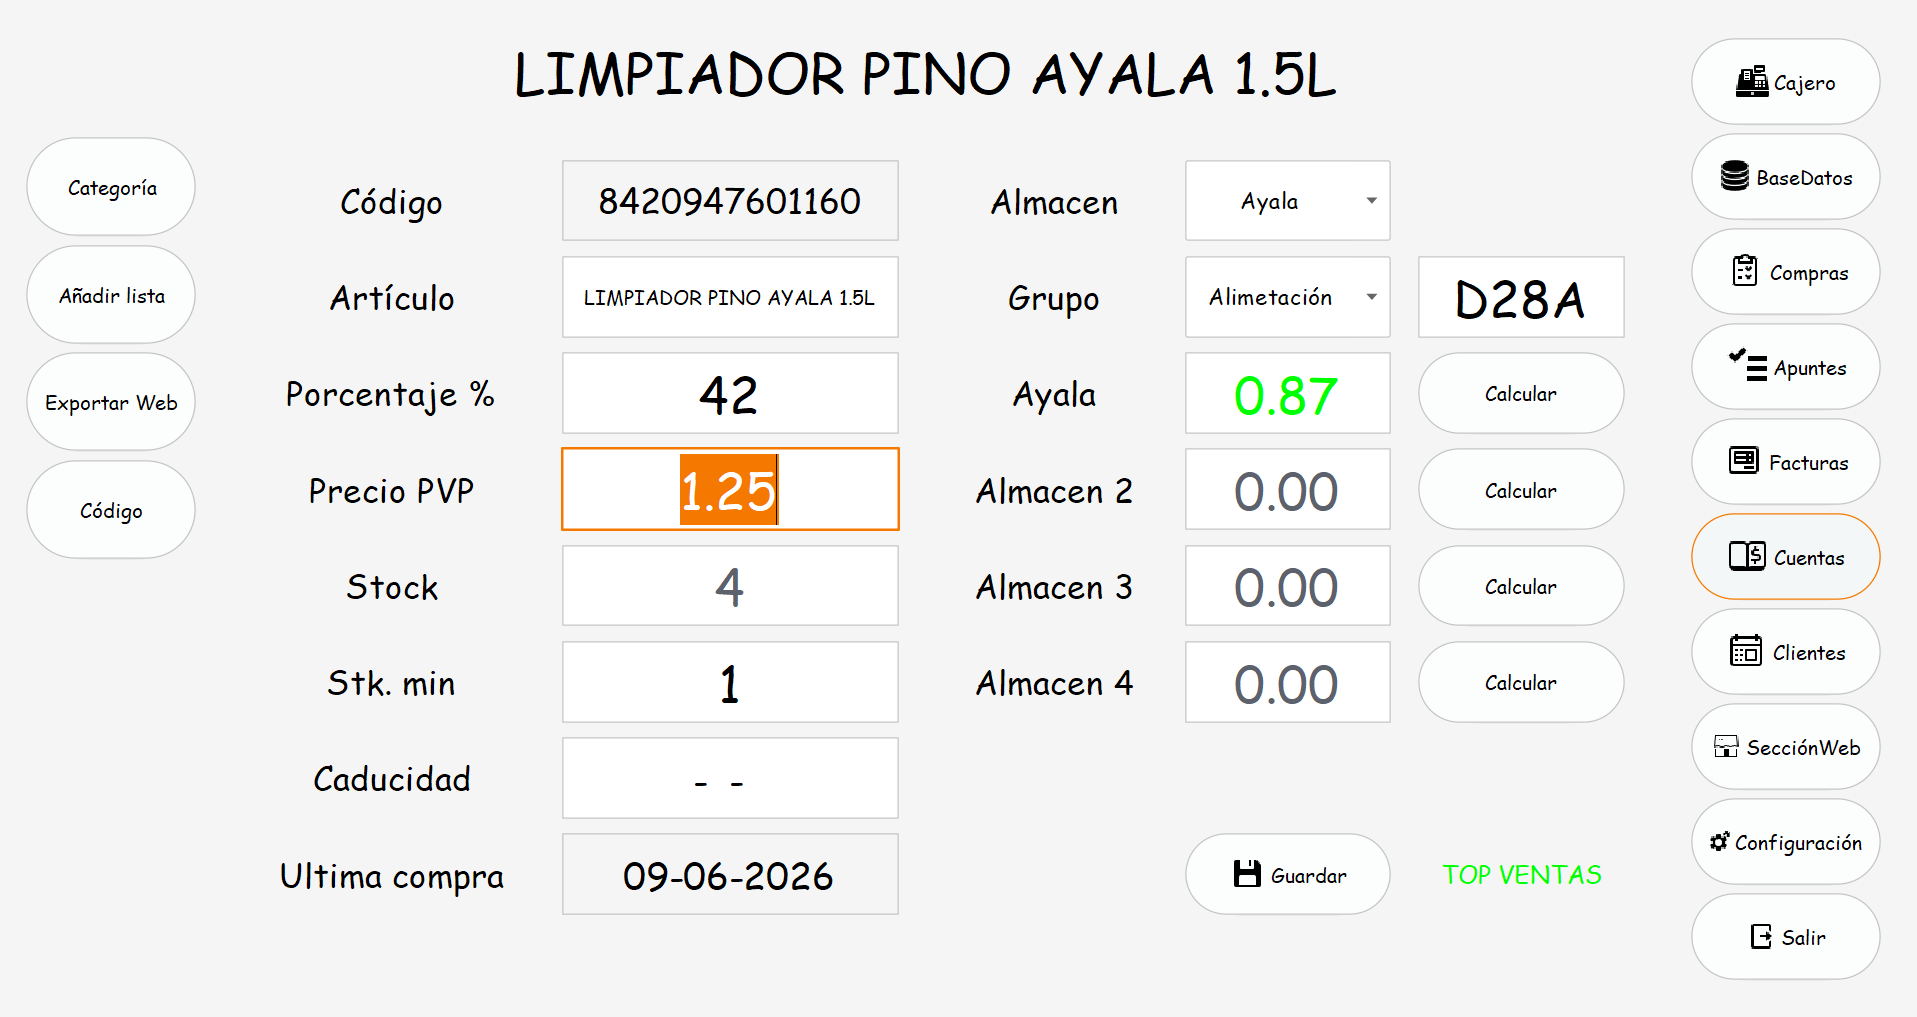Open Clientes calendar icon
The height and width of the screenshot is (1017, 1917).
[x=1746, y=651]
